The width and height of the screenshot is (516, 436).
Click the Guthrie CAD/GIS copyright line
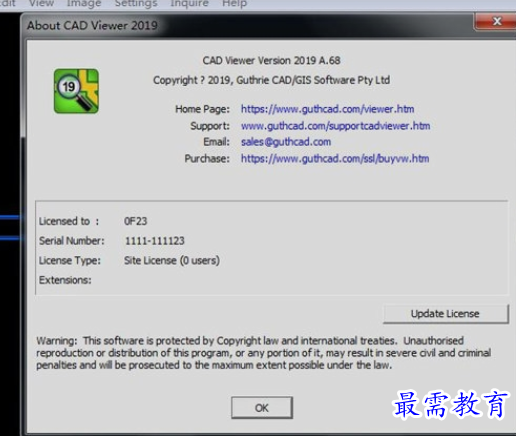click(x=271, y=80)
